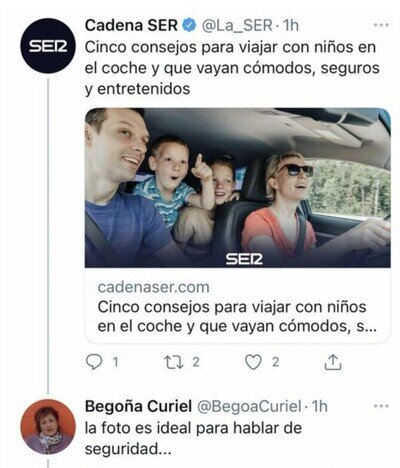Click the tweet text about Cinco consejos
Screen dimensions: 400x468
(x=232, y=68)
